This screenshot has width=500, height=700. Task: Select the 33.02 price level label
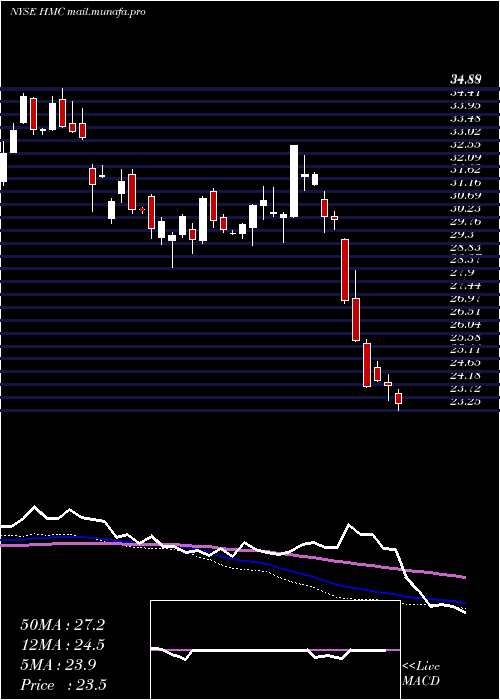(x=466, y=131)
